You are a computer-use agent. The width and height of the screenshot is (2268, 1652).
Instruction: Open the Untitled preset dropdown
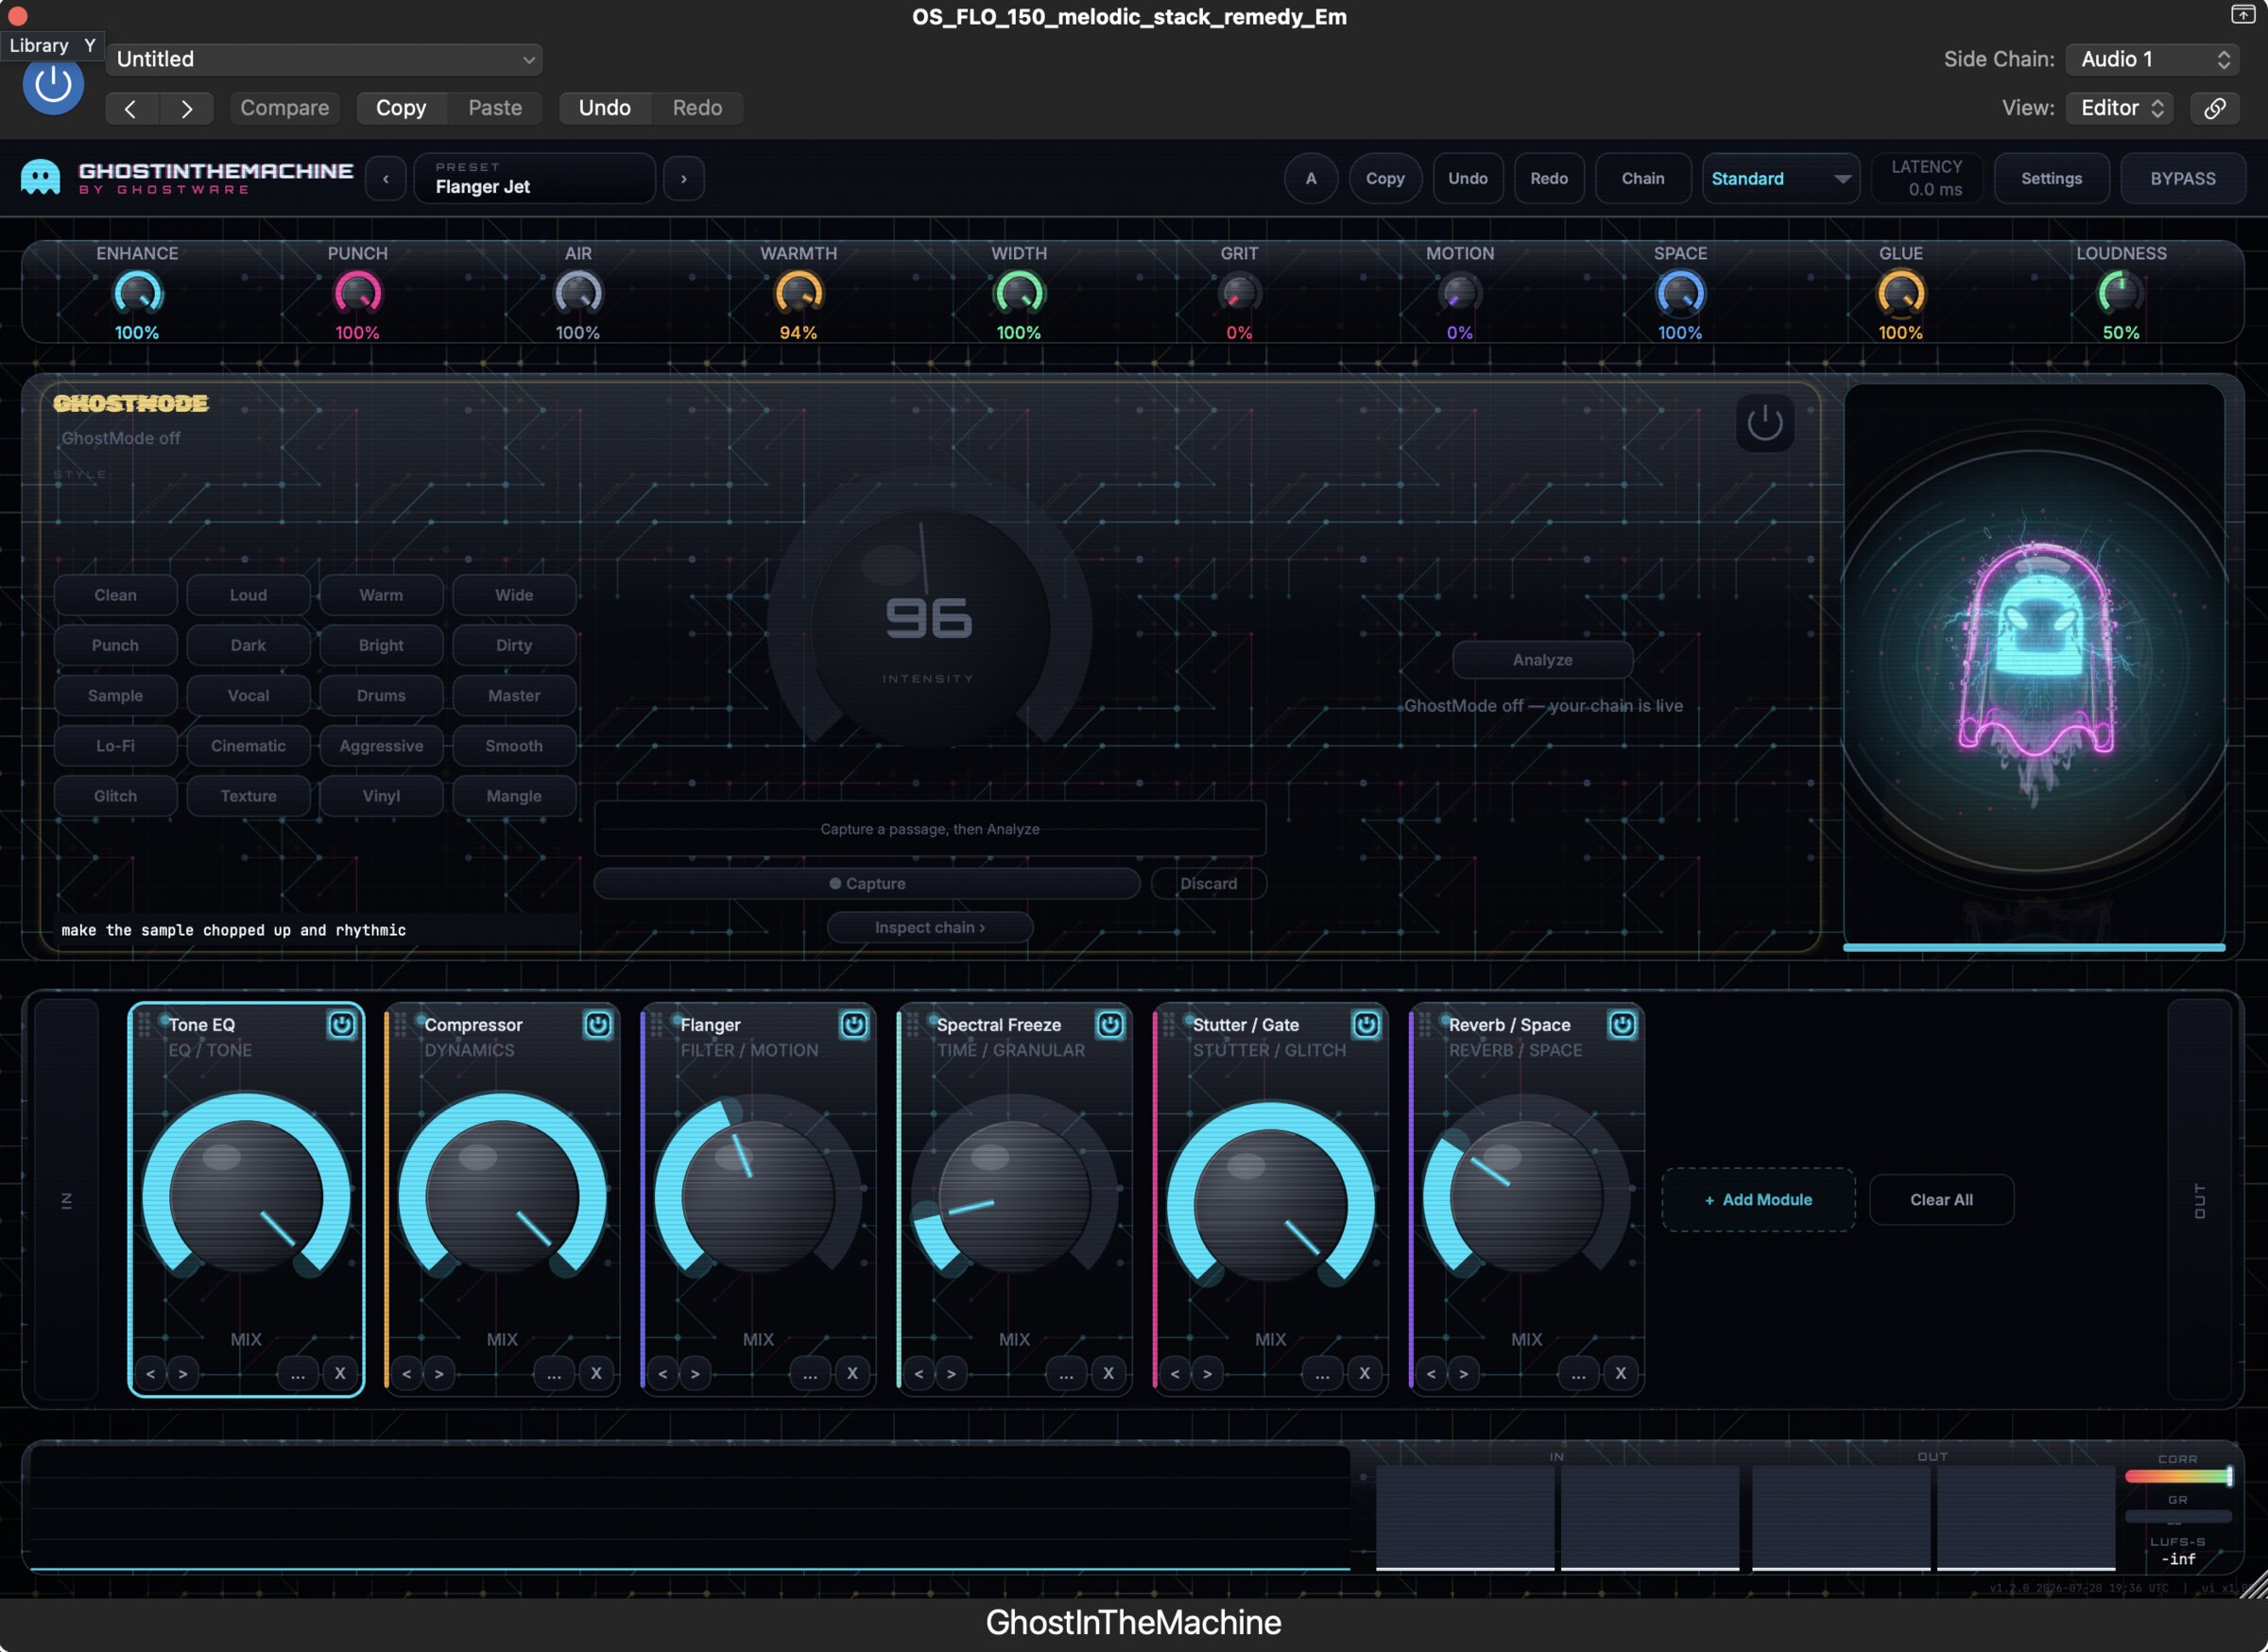click(324, 59)
